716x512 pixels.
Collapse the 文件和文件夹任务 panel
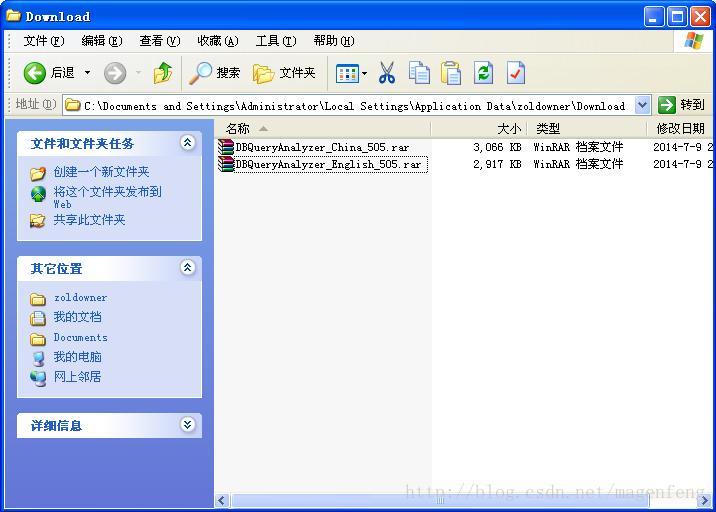(187, 143)
